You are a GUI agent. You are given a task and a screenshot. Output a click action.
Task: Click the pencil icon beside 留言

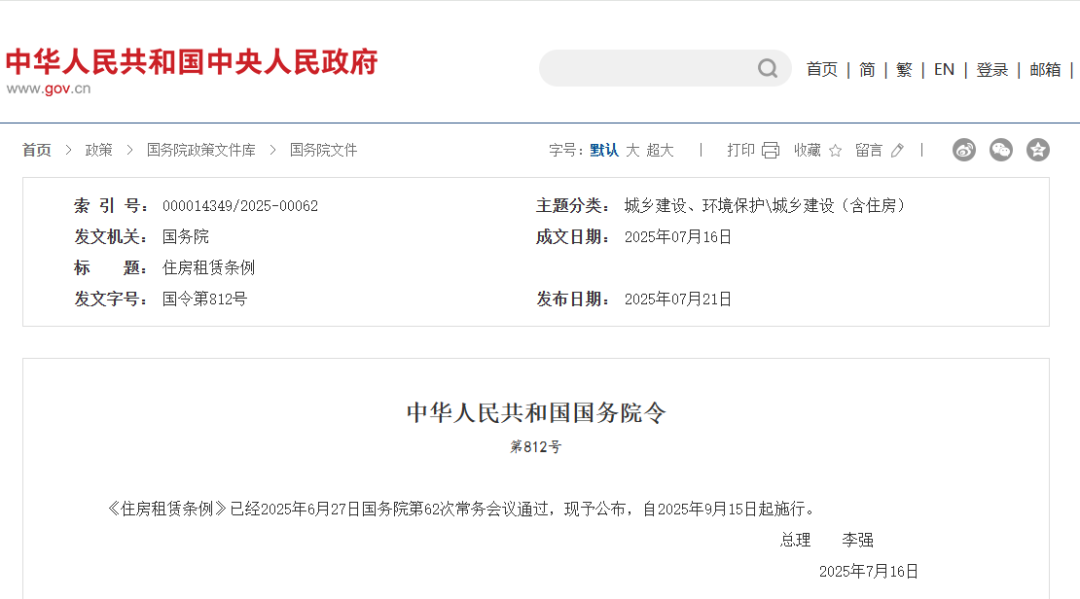coord(897,150)
